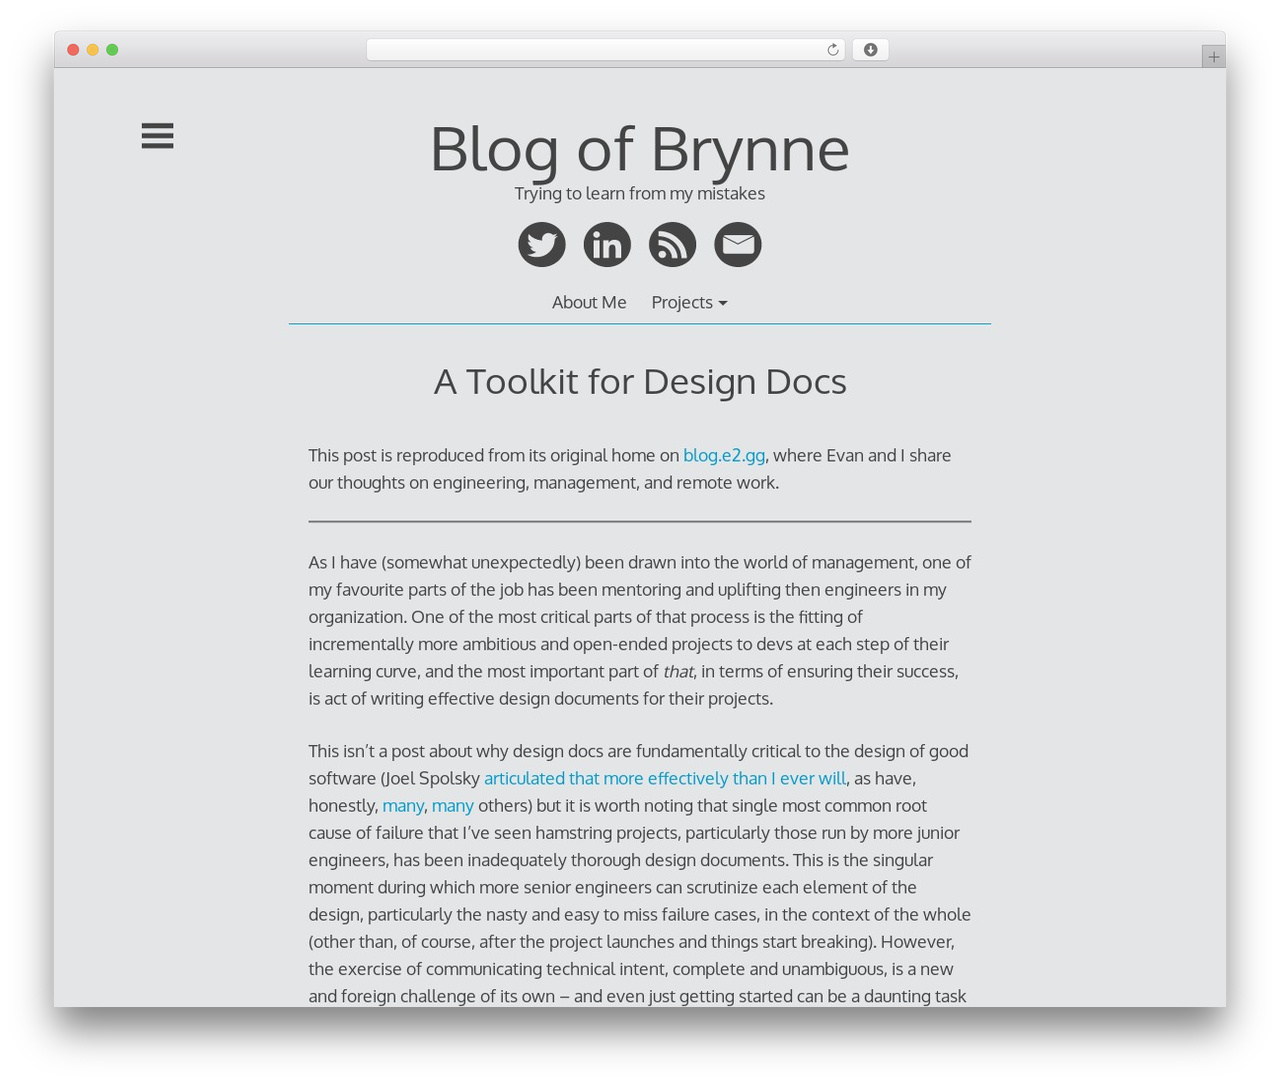Subscribe via the RSS feed icon

click(672, 244)
